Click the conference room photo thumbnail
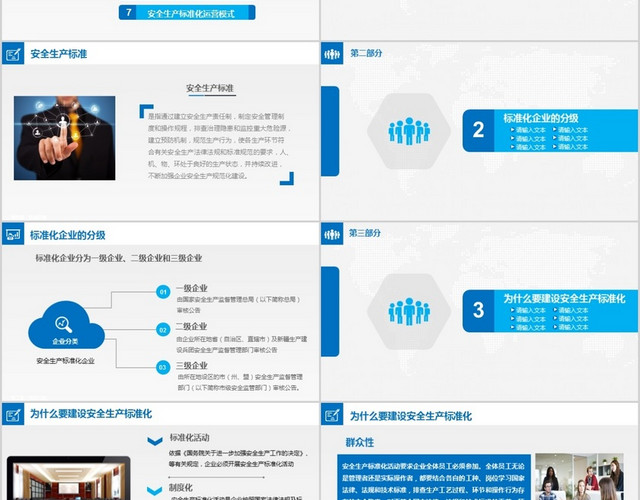 [69, 478]
